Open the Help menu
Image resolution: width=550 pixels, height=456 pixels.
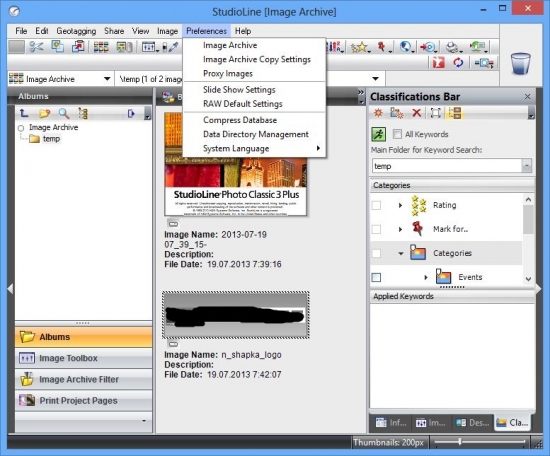243,31
